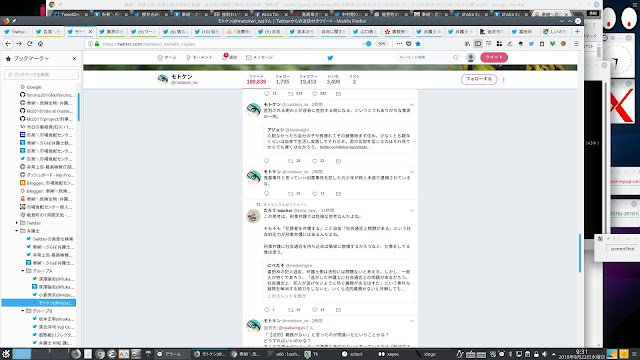Click the red ツイート button
Image resolution: width=640 pixels, height=360 pixels.
(494, 57)
